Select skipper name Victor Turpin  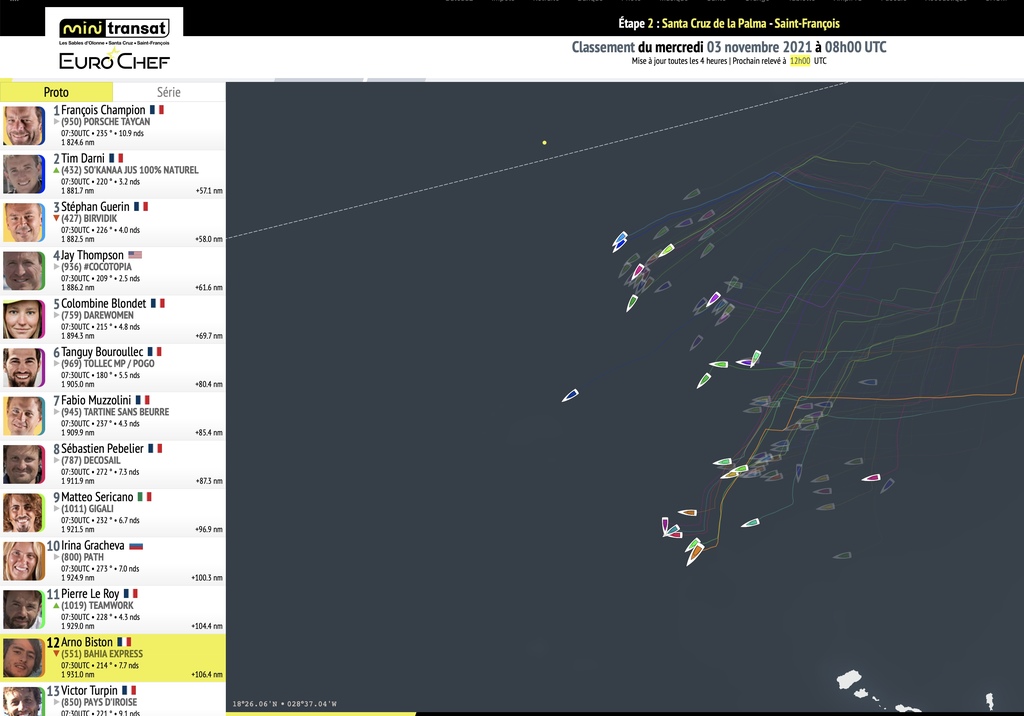(x=89, y=691)
